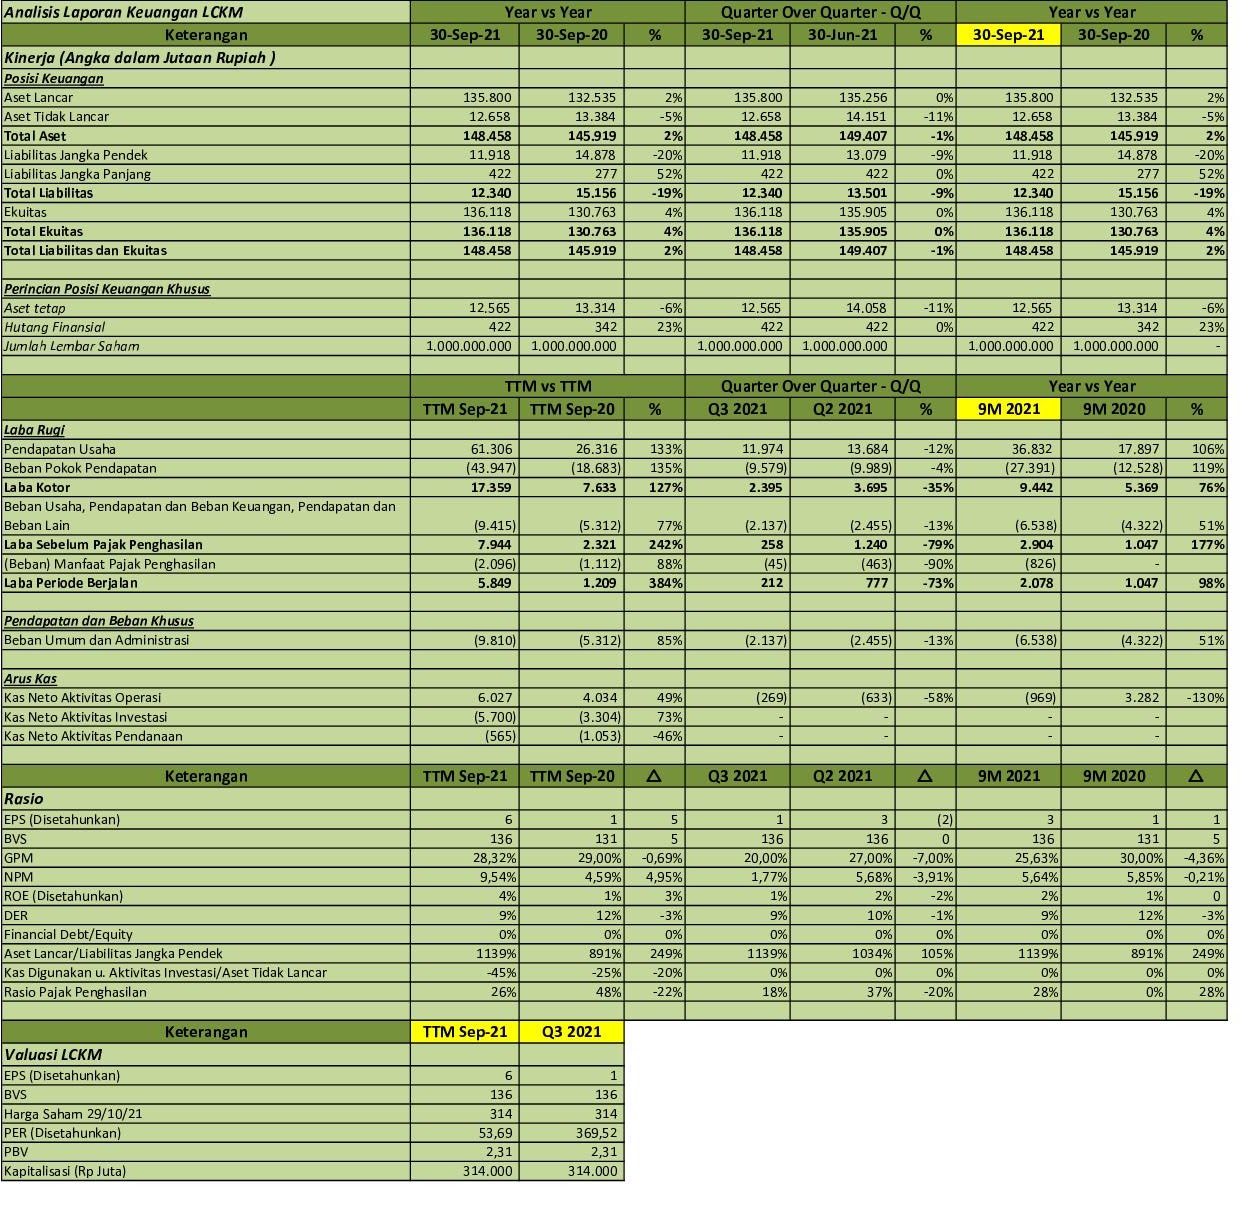Select the 36.832 value for 9M 2021 revenue
The width and height of the screenshot is (1240, 1210).
[x=1032, y=449]
